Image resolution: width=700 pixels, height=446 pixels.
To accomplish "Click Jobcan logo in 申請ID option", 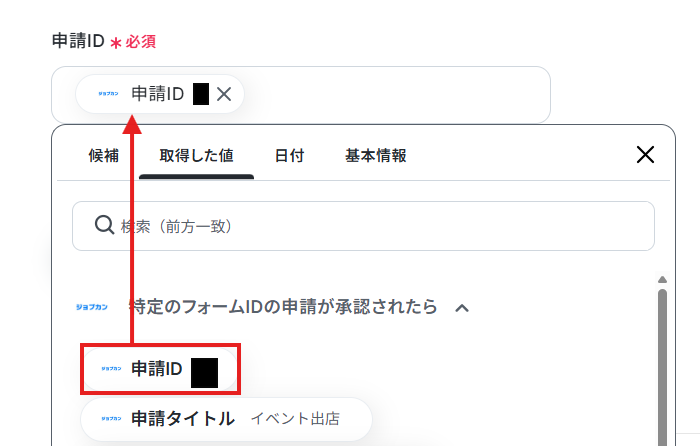I will click(111, 369).
